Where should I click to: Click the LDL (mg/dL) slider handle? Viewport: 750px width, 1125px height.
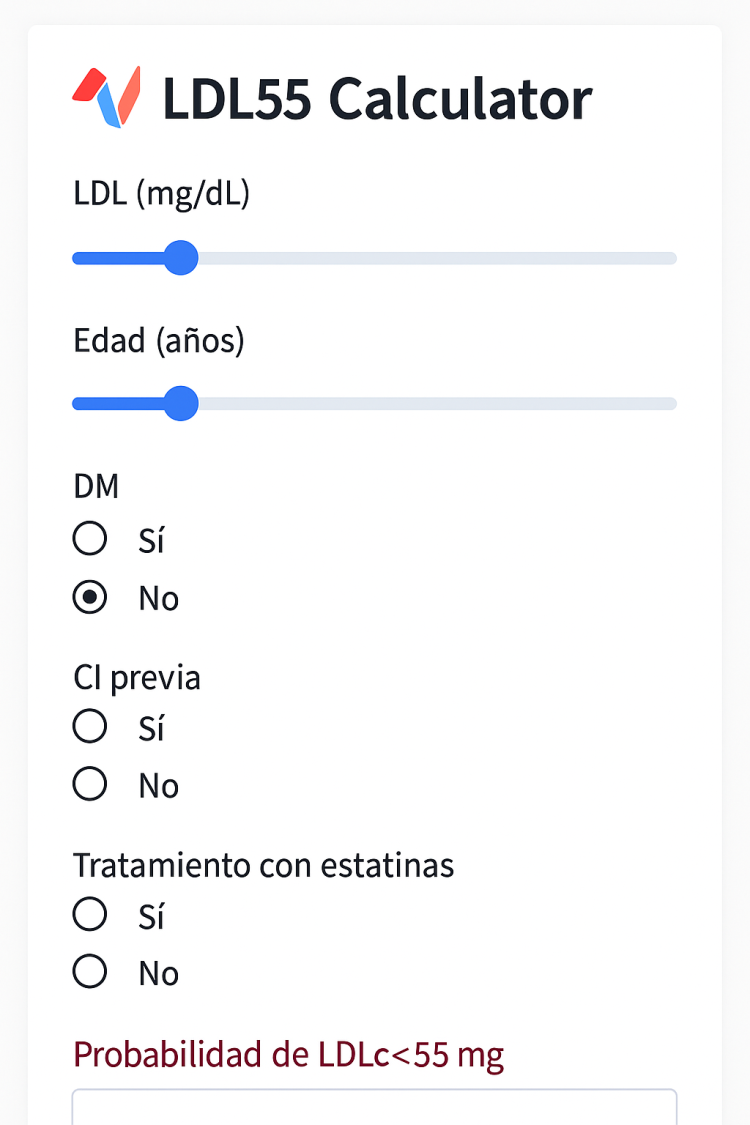(x=181, y=258)
